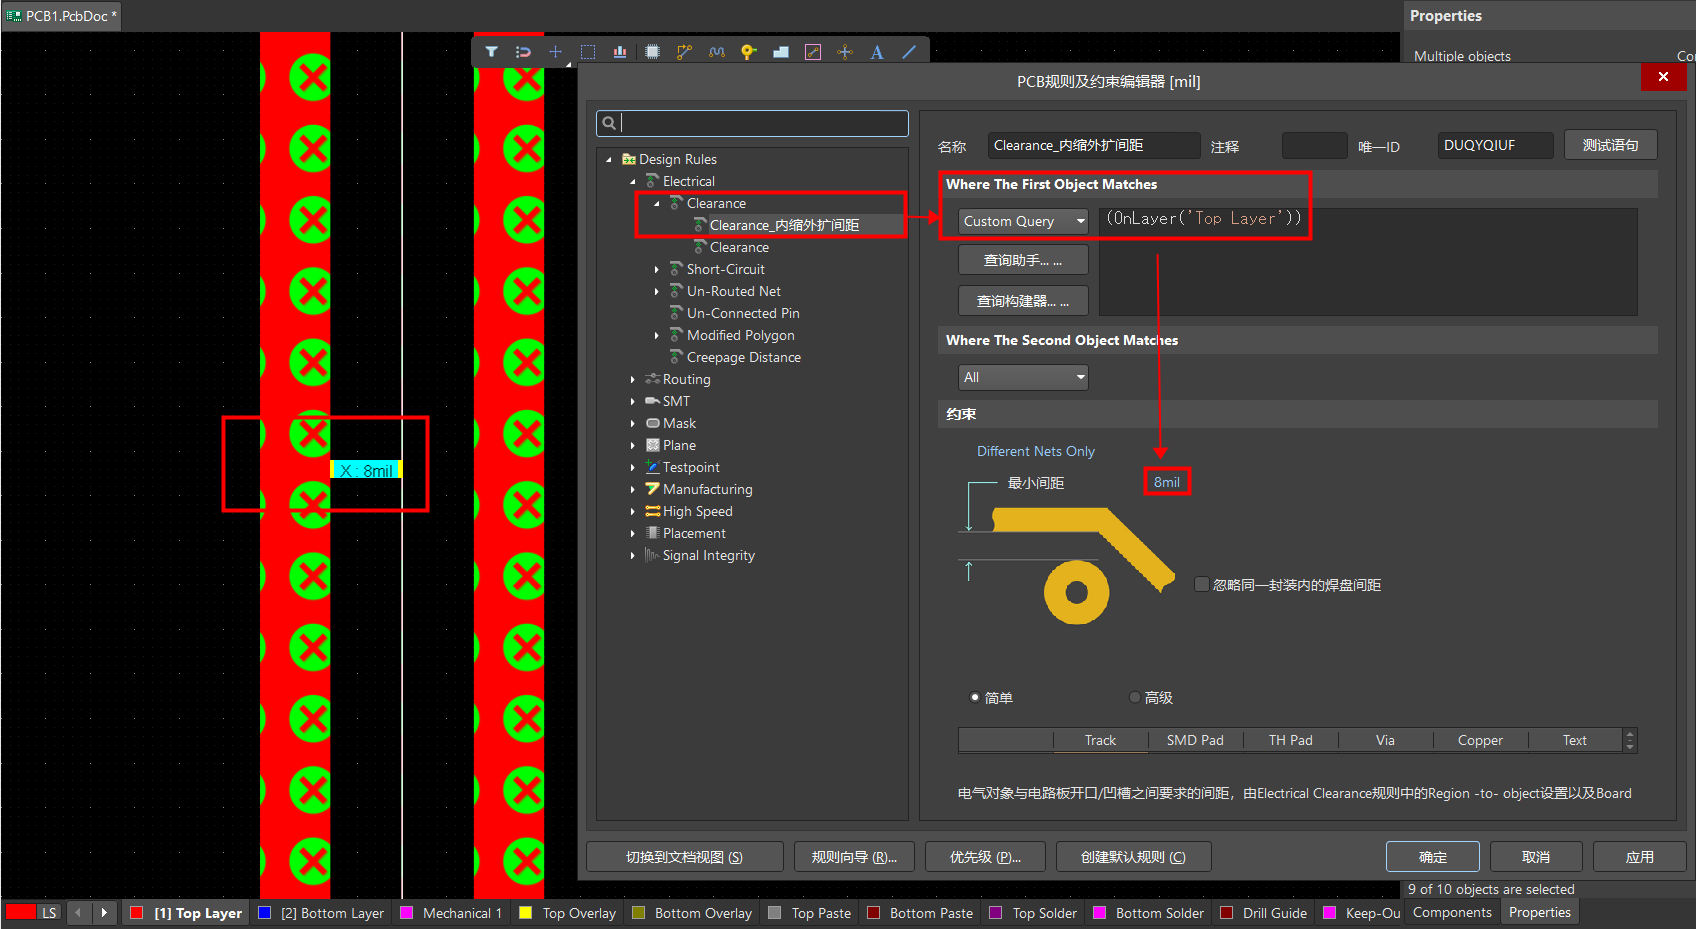The width and height of the screenshot is (1696, 929).
Task: Select the snap magnet tool icon
Action: click(x=523, y=52)
